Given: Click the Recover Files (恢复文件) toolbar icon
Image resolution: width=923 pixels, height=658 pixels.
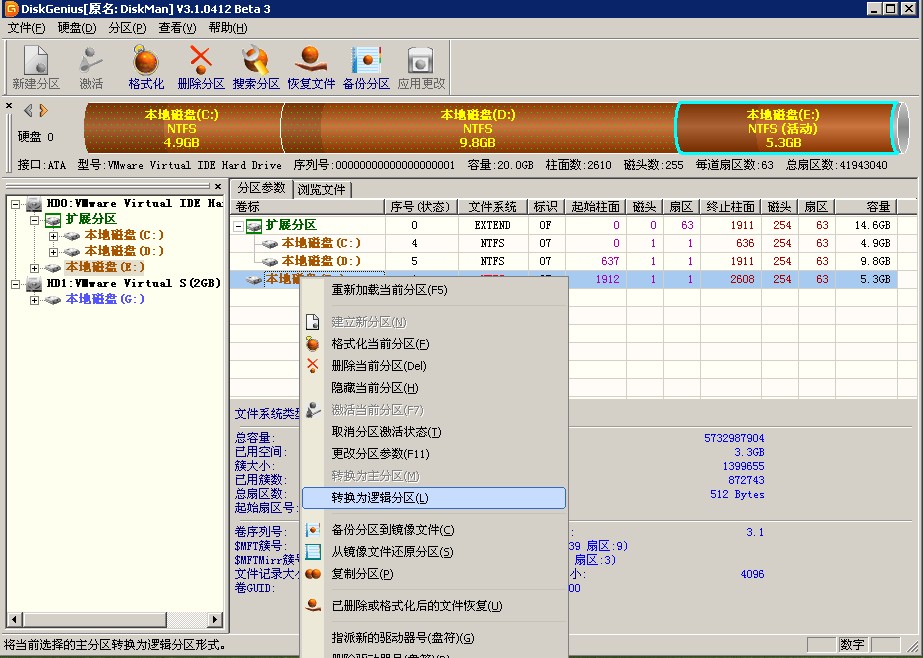Looking at the screenshot, I should [x=311, y=68].
